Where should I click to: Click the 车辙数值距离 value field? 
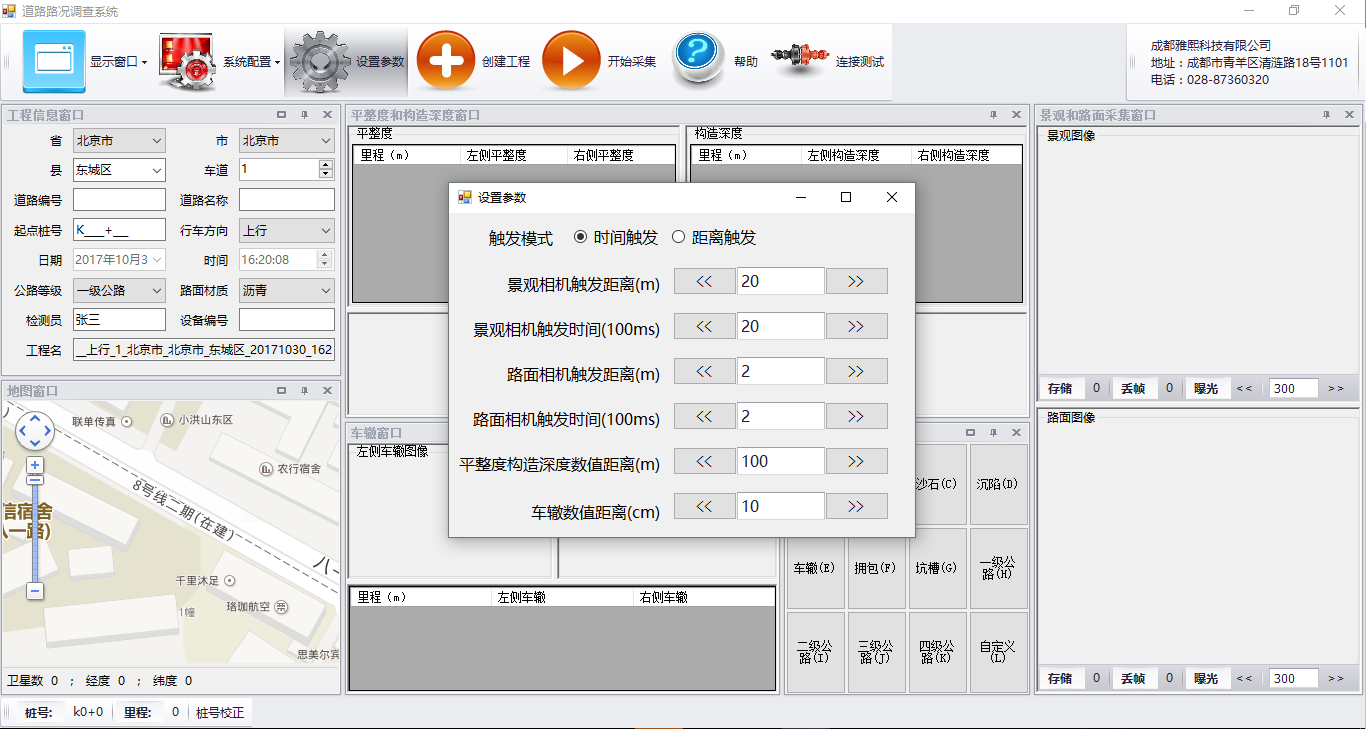(781, 506)
